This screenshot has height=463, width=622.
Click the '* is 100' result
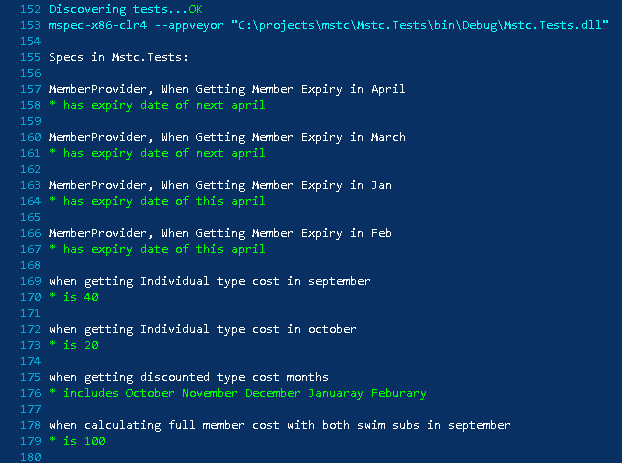tap(77, 441)
